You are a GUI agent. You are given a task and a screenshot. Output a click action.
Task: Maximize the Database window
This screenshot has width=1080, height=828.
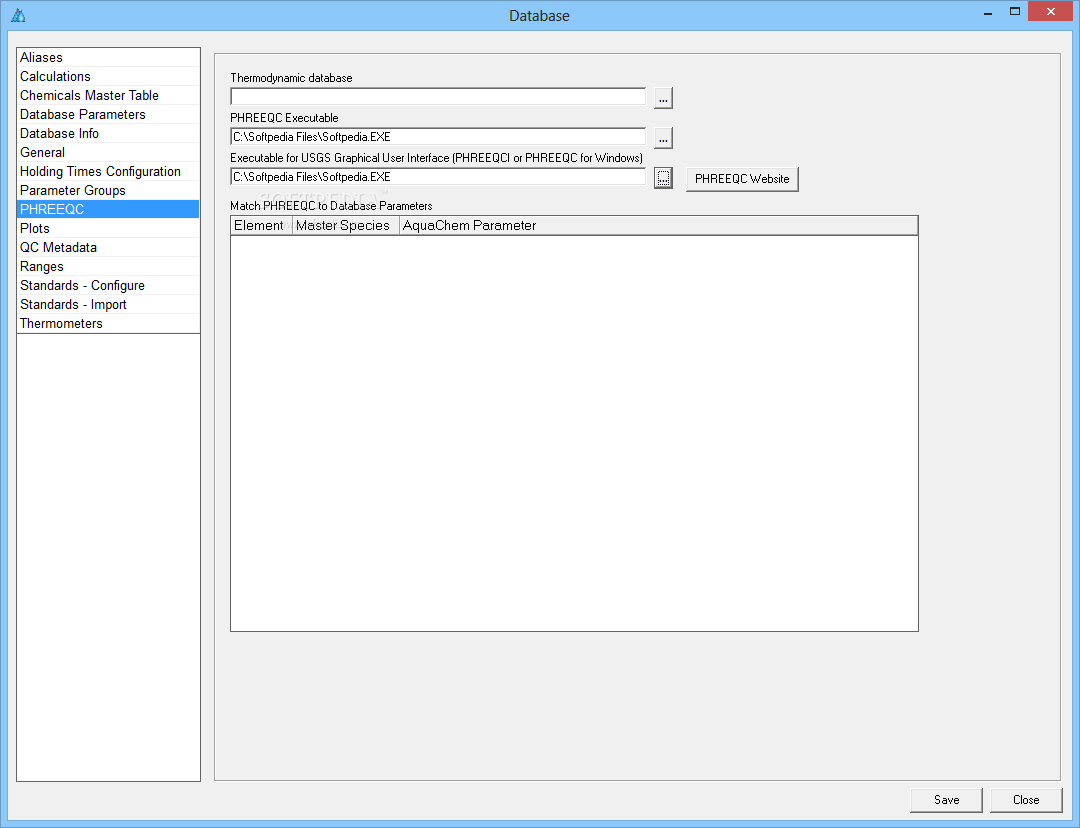tap(1015, 12)
